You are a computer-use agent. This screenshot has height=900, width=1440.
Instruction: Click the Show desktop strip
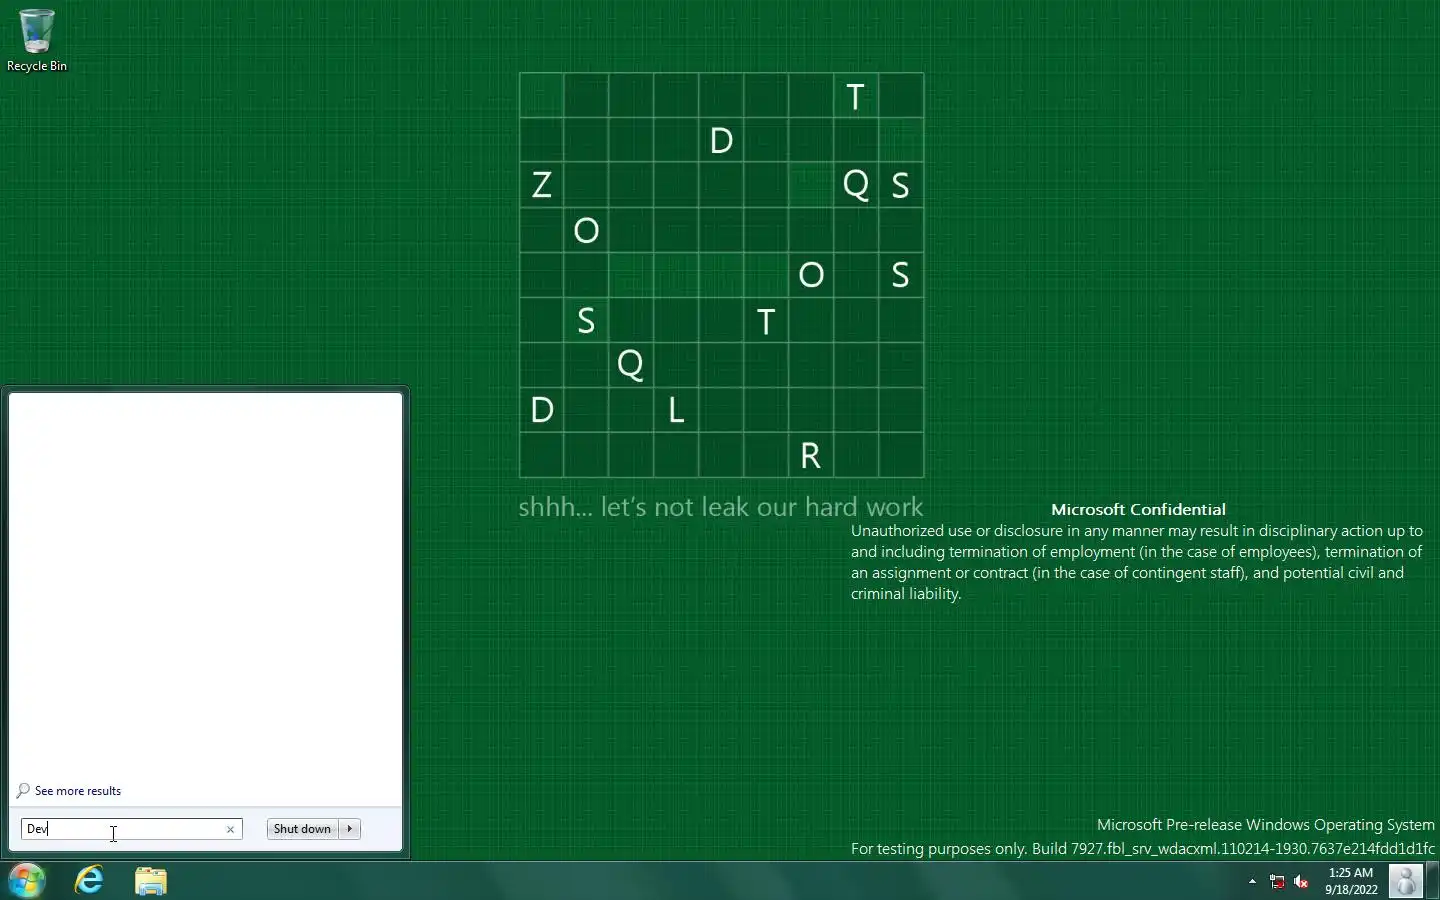(x=1433, y=881)
